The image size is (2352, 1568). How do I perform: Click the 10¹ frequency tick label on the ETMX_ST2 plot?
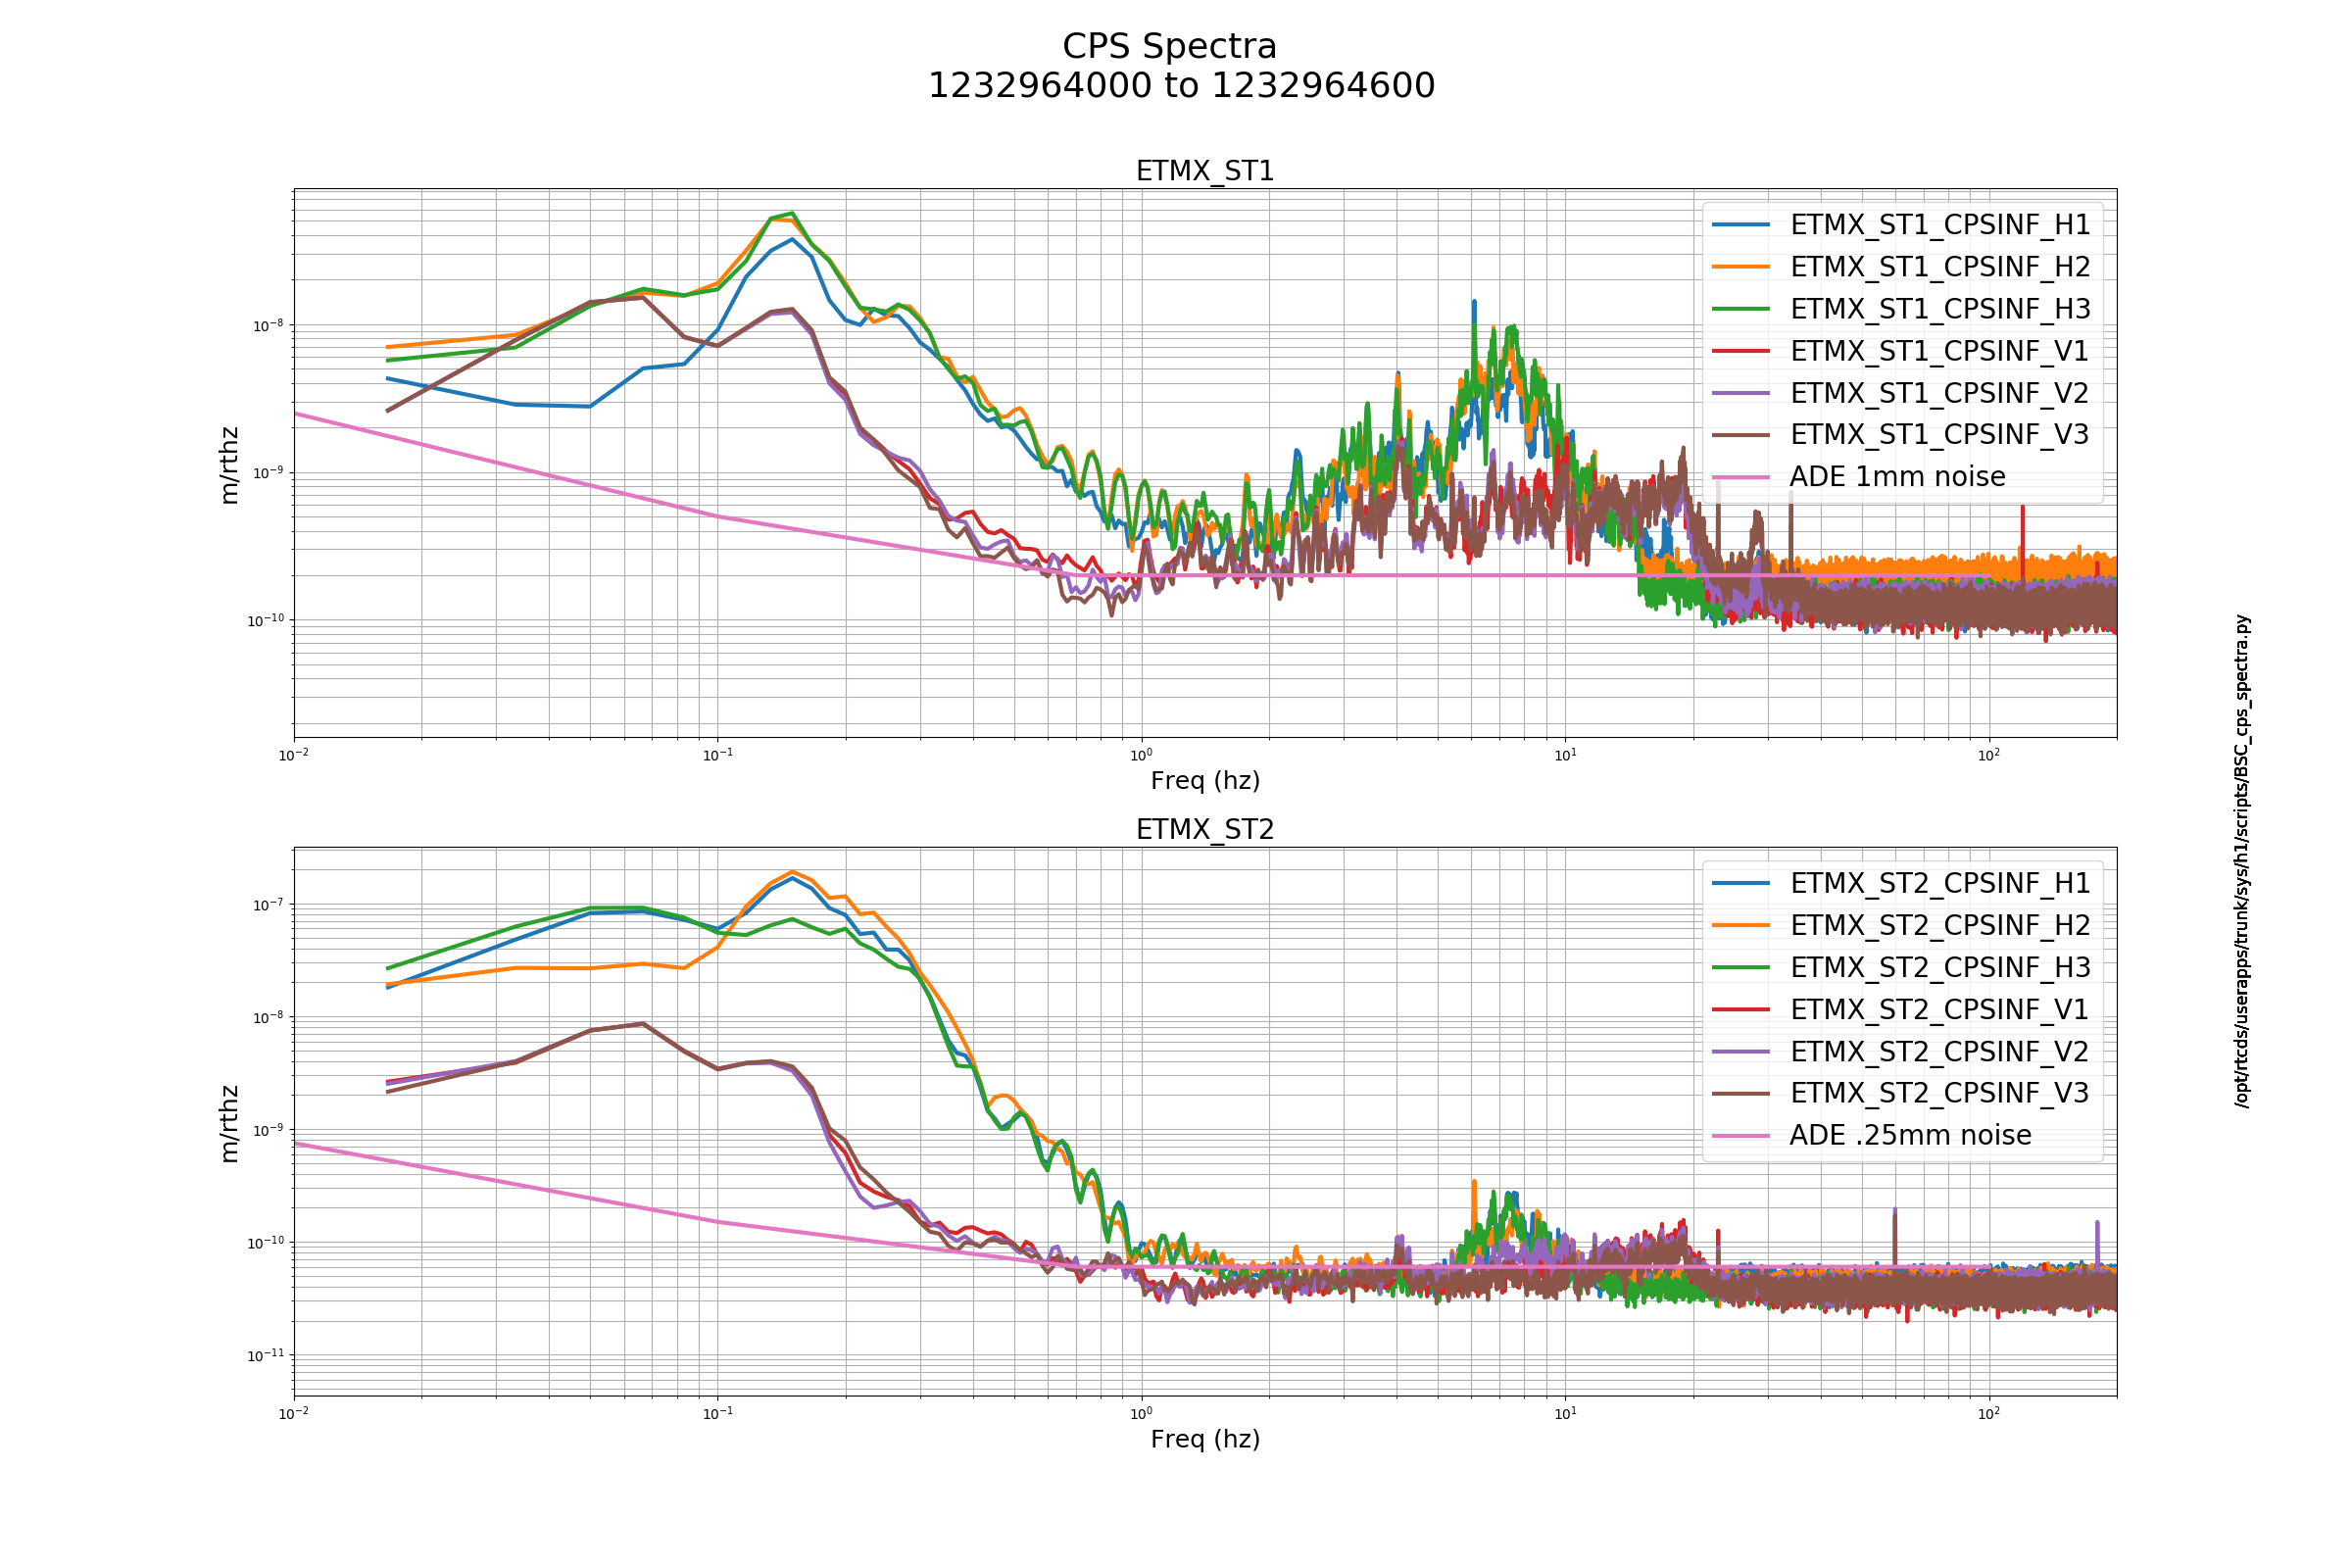click(x=1565, y=1414)
